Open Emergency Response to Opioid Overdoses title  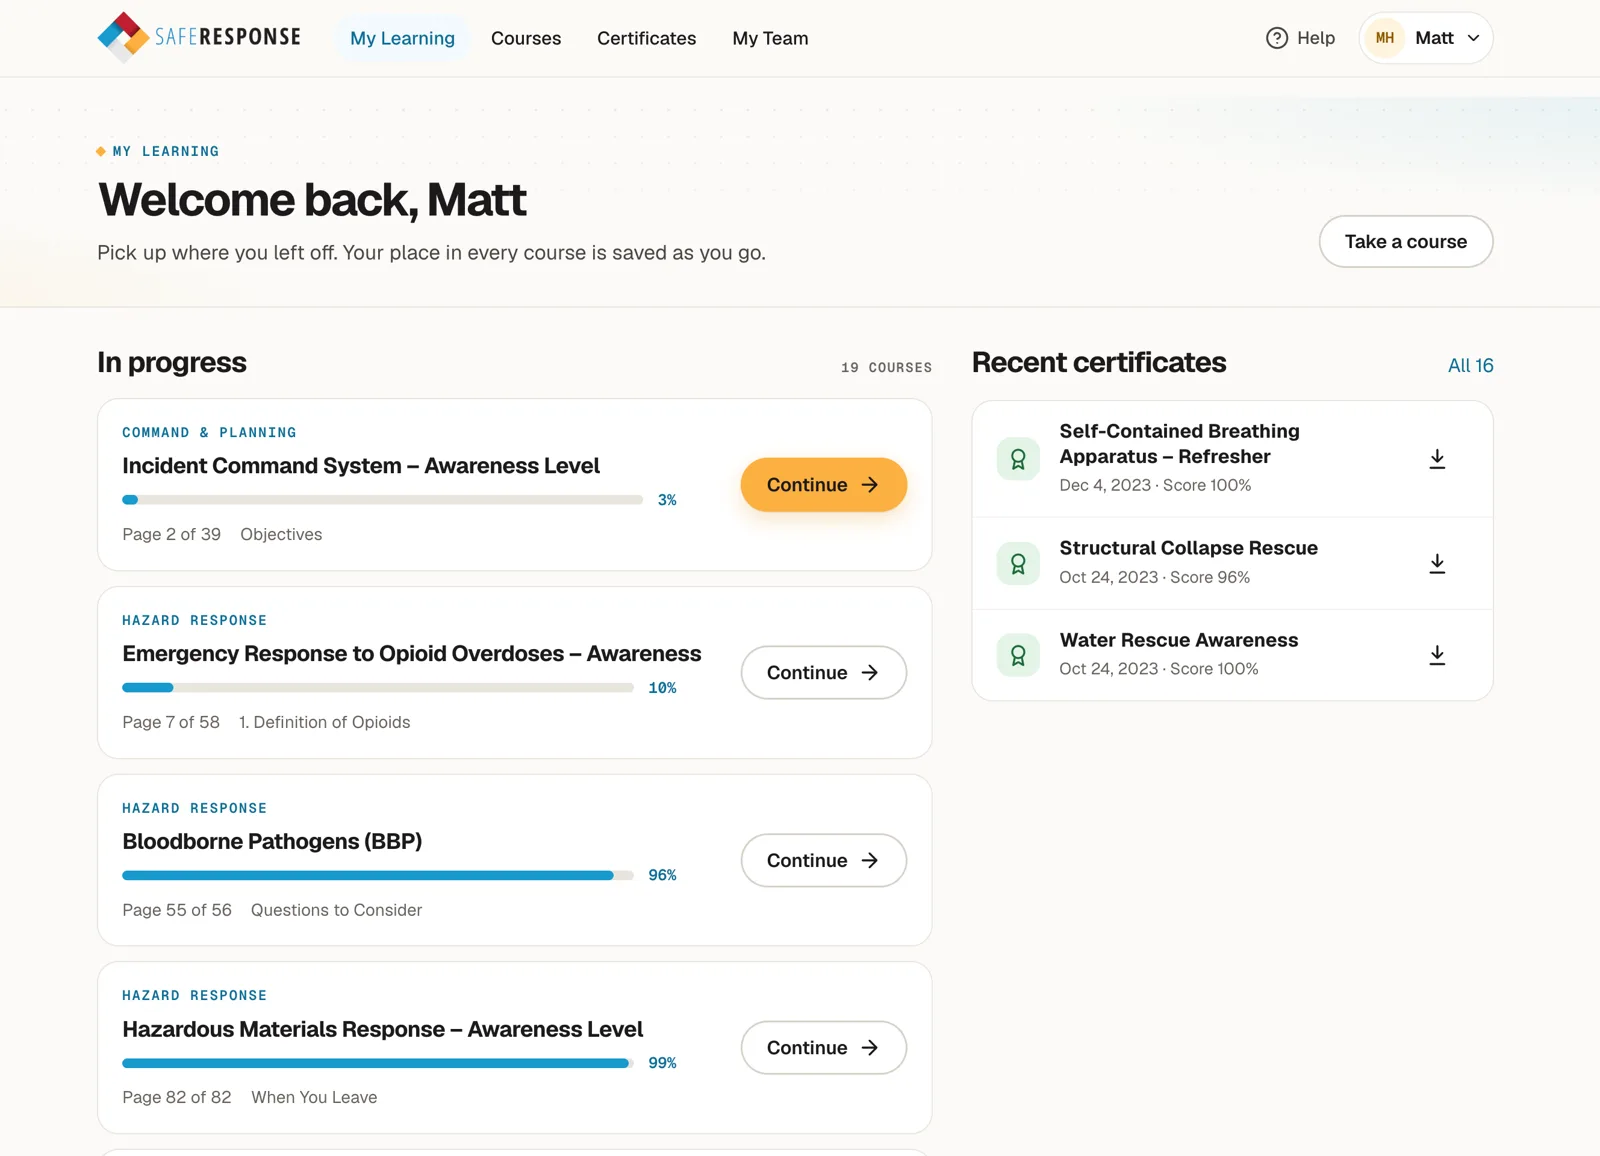(412, 654)
